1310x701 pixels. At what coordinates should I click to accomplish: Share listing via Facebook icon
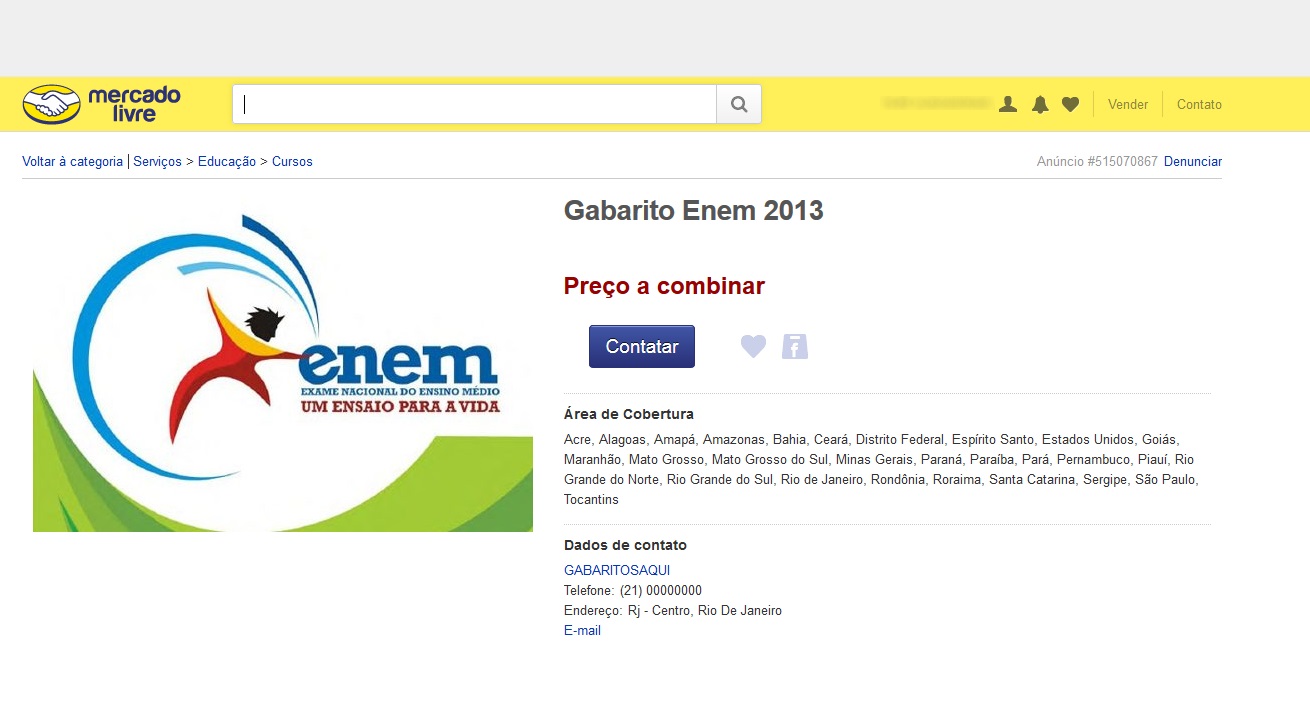[x=795, y=346]
